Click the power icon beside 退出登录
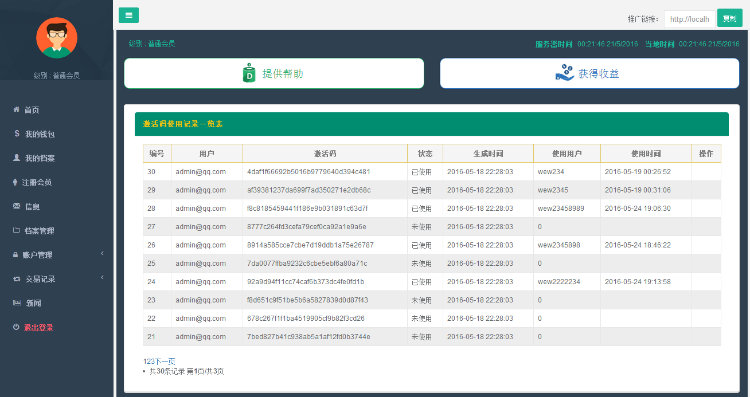Viewport: 750px width, 397px height. 16,327
